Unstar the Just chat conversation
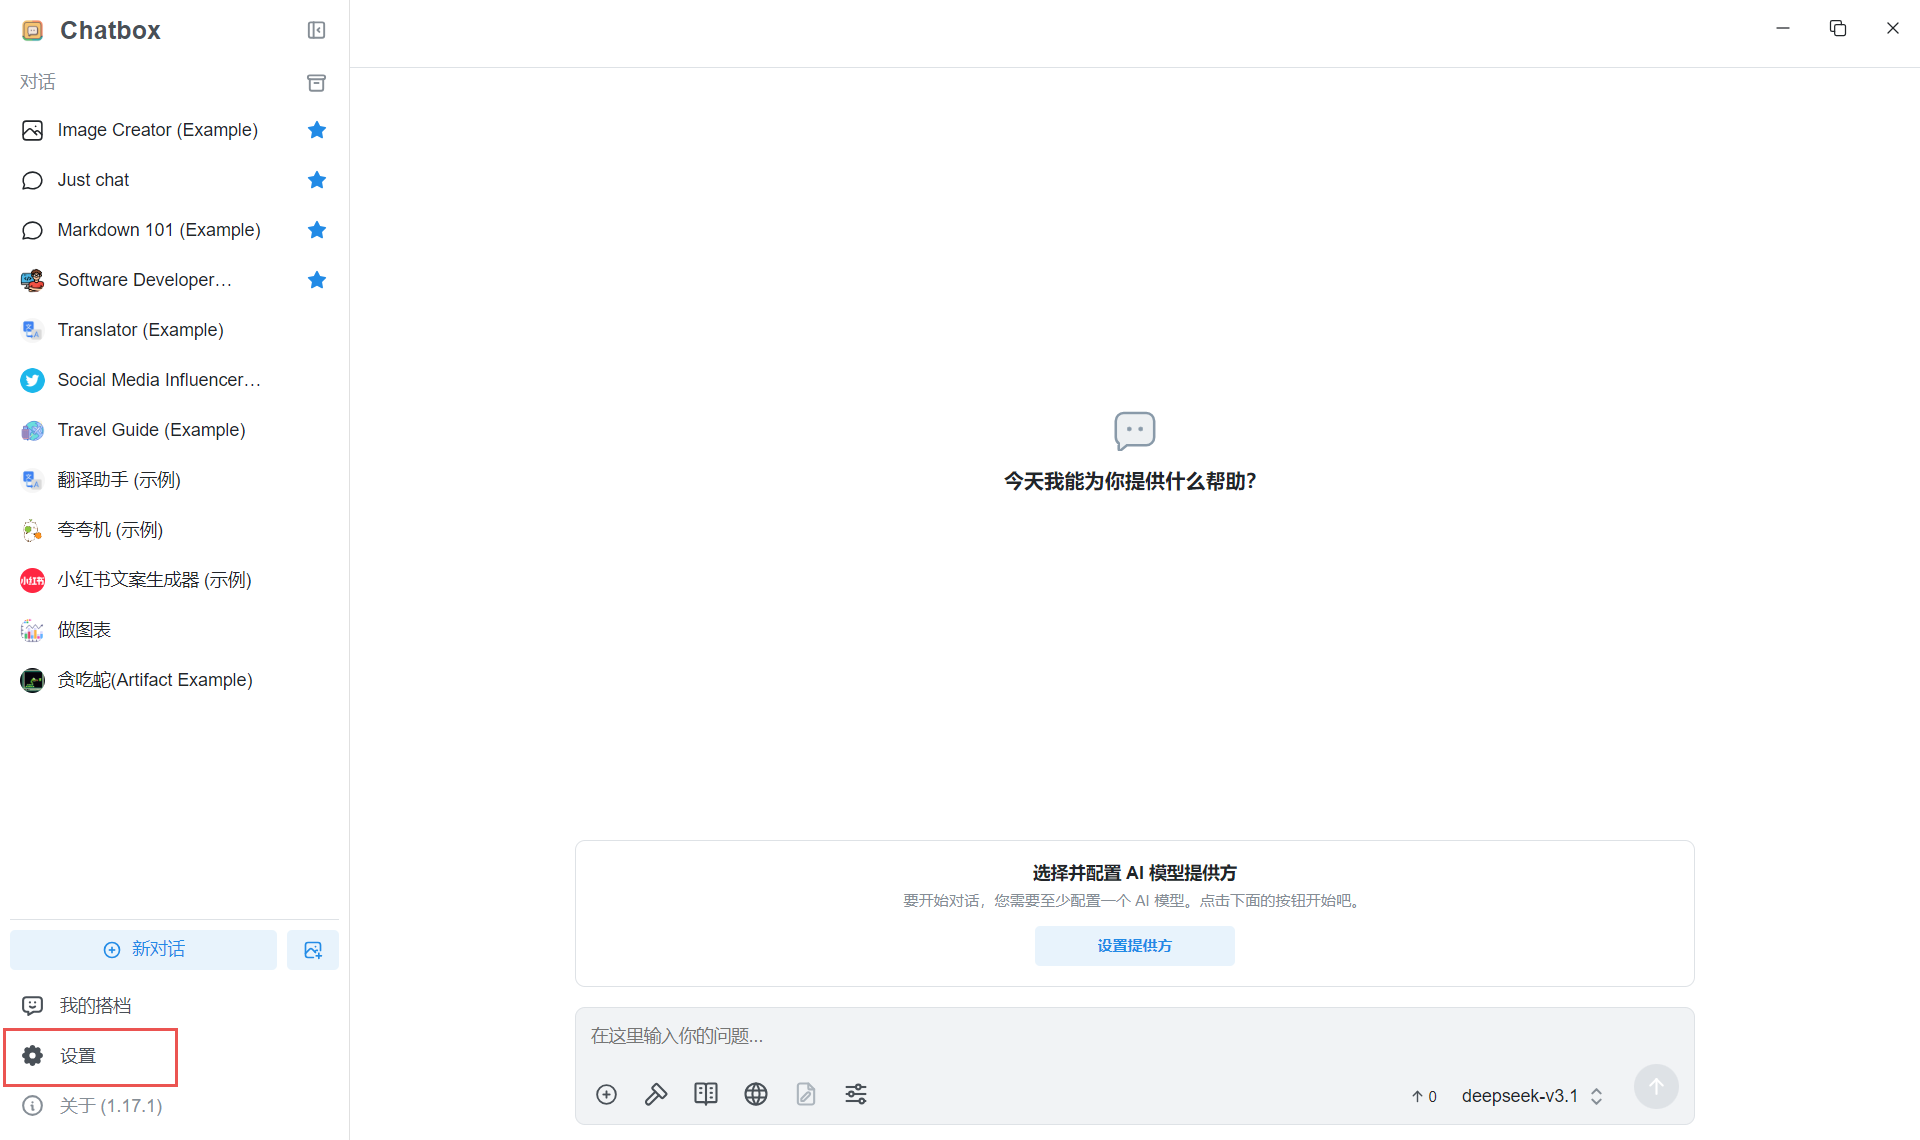The width and height of the screenshot is (1920, 1140). pyautogui.click(x=317, y=180)
